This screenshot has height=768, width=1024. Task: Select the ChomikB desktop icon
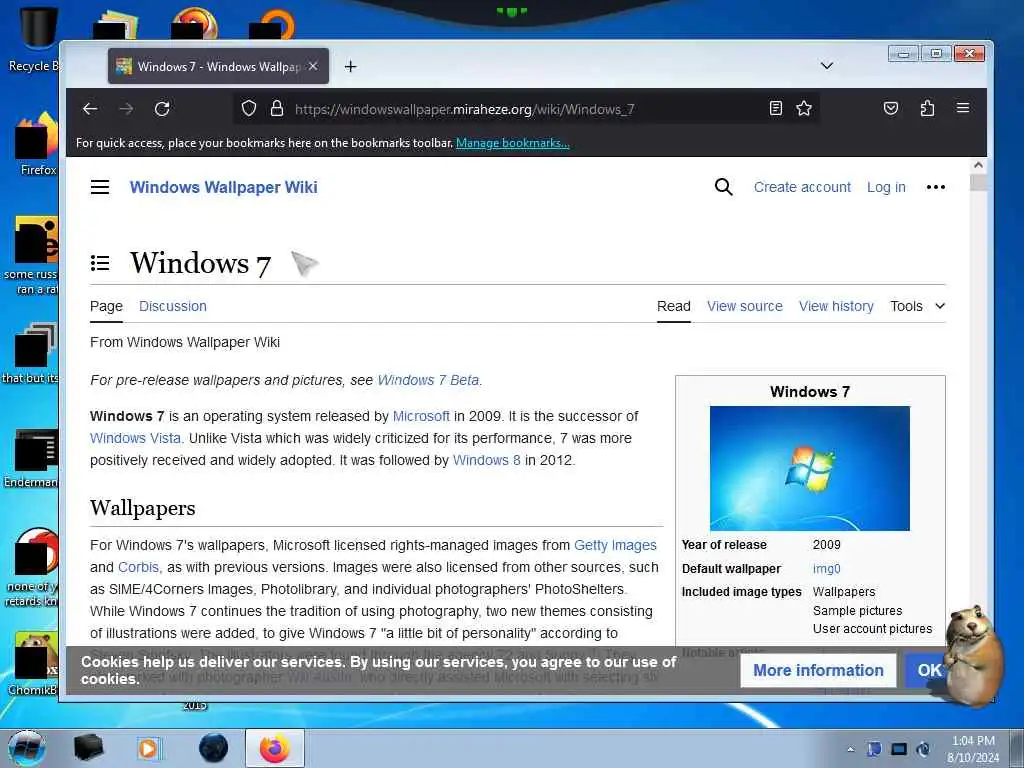point(33,663)
